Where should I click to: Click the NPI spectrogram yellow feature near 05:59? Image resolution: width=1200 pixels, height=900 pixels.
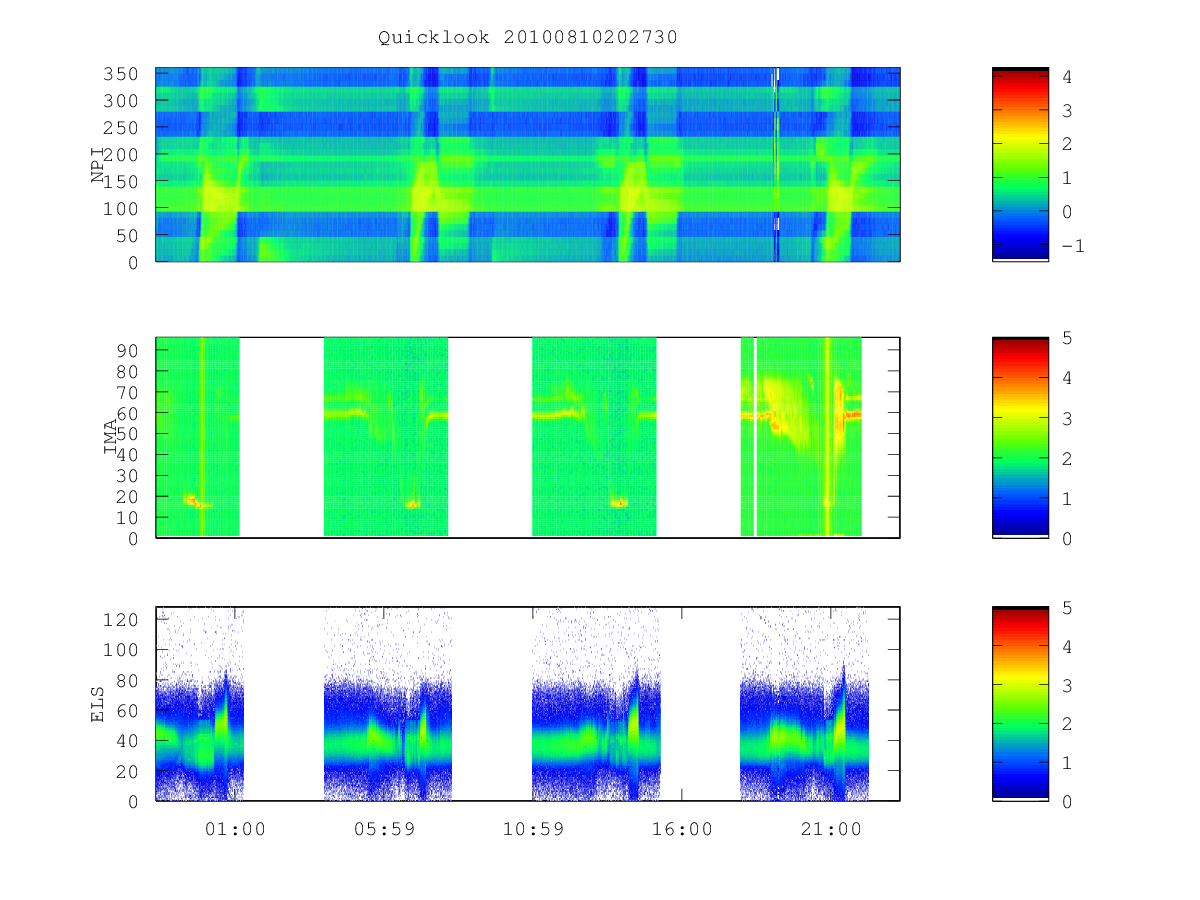[x=425, y=188]
